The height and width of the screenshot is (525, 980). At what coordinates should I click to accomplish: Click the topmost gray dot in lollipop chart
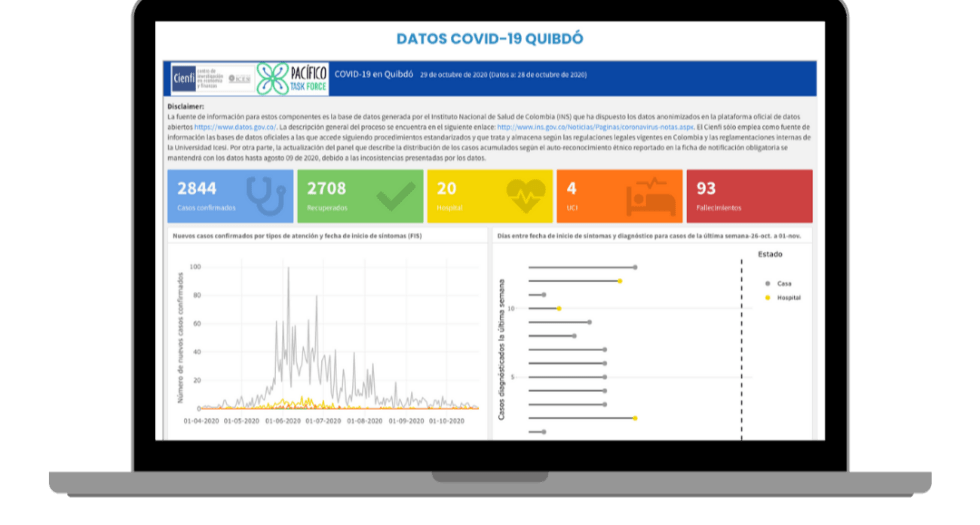635,267
